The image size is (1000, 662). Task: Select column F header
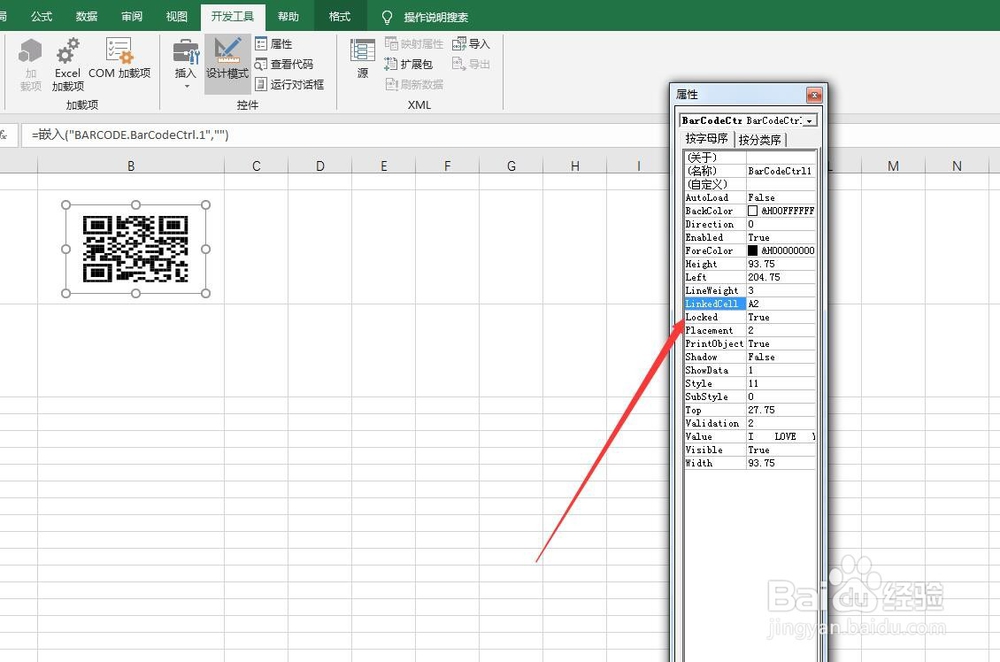coord(447,166)
